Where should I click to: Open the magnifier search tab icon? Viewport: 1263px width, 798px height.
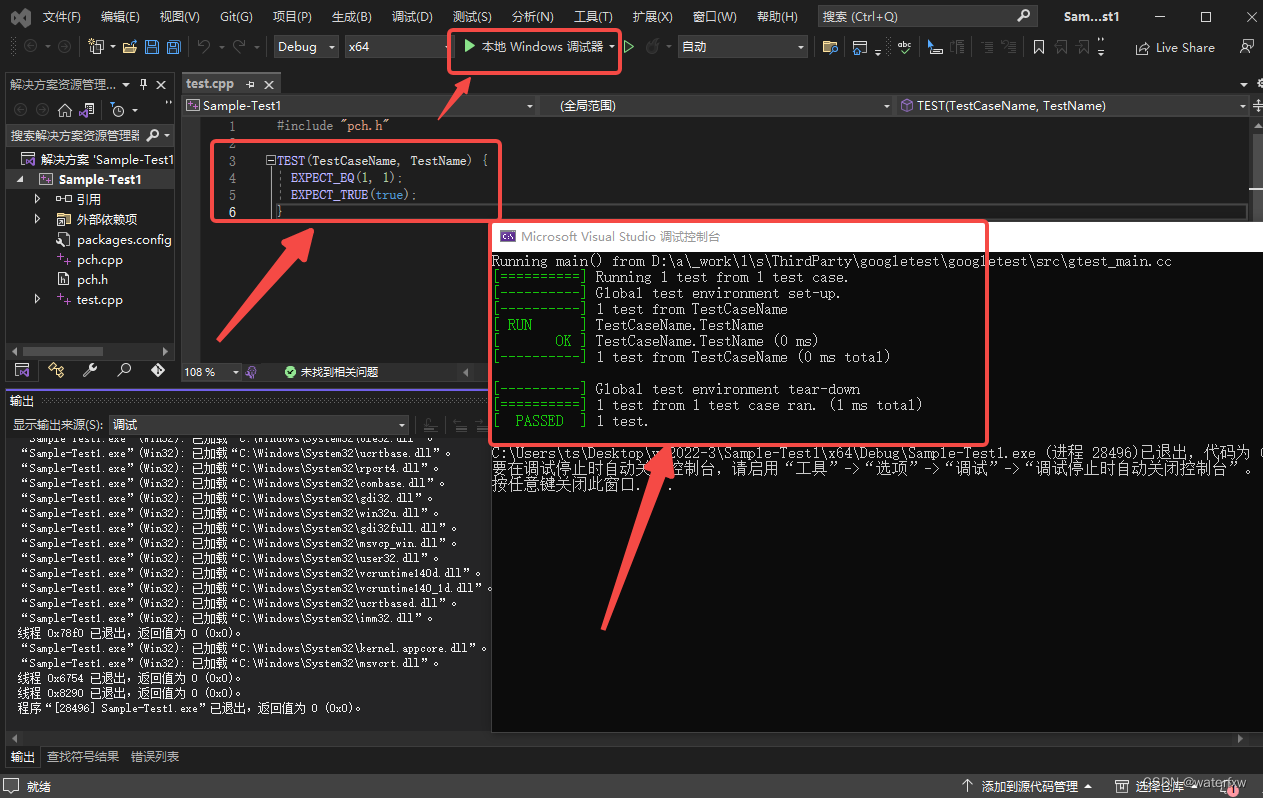pos(124,371)
